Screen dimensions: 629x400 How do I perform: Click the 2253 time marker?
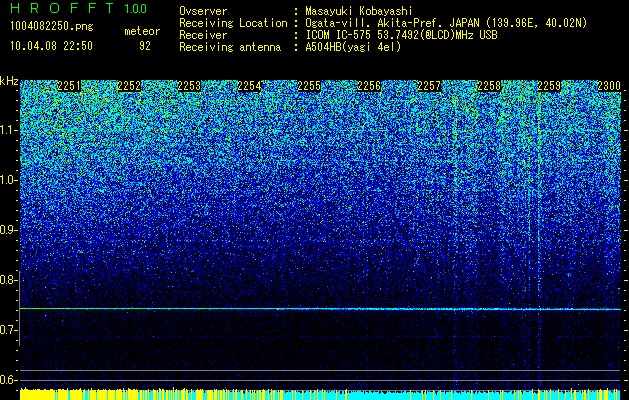(x=189, y=86)
